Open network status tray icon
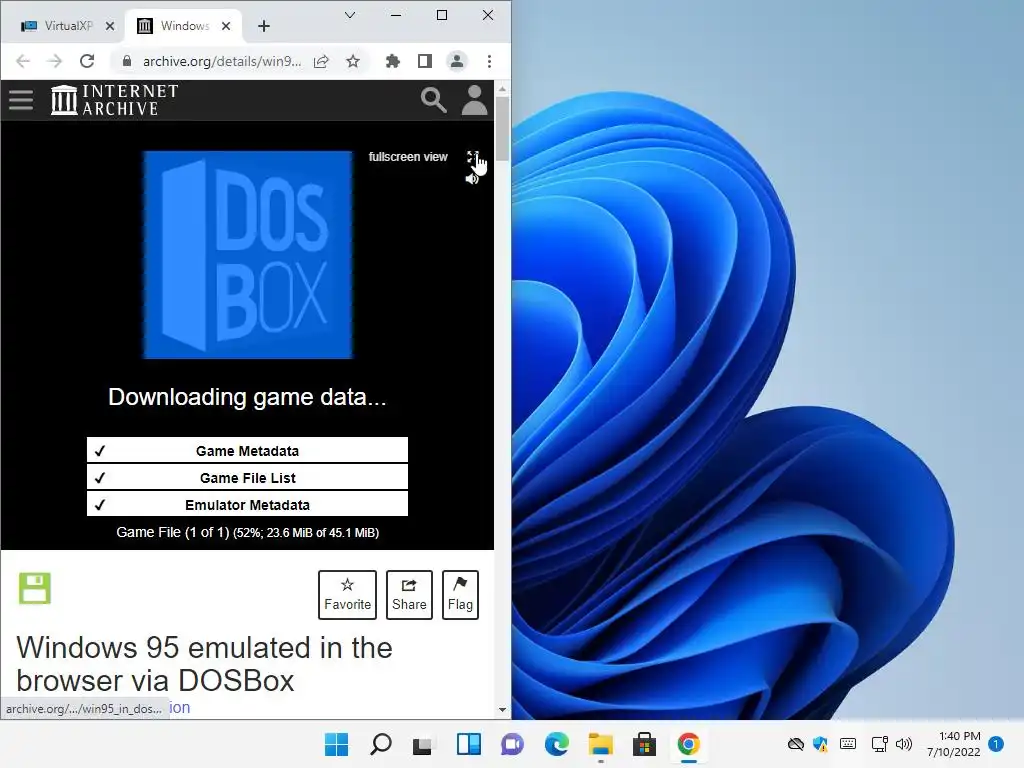The image size is (1024, 768). (x=879, y=744)
